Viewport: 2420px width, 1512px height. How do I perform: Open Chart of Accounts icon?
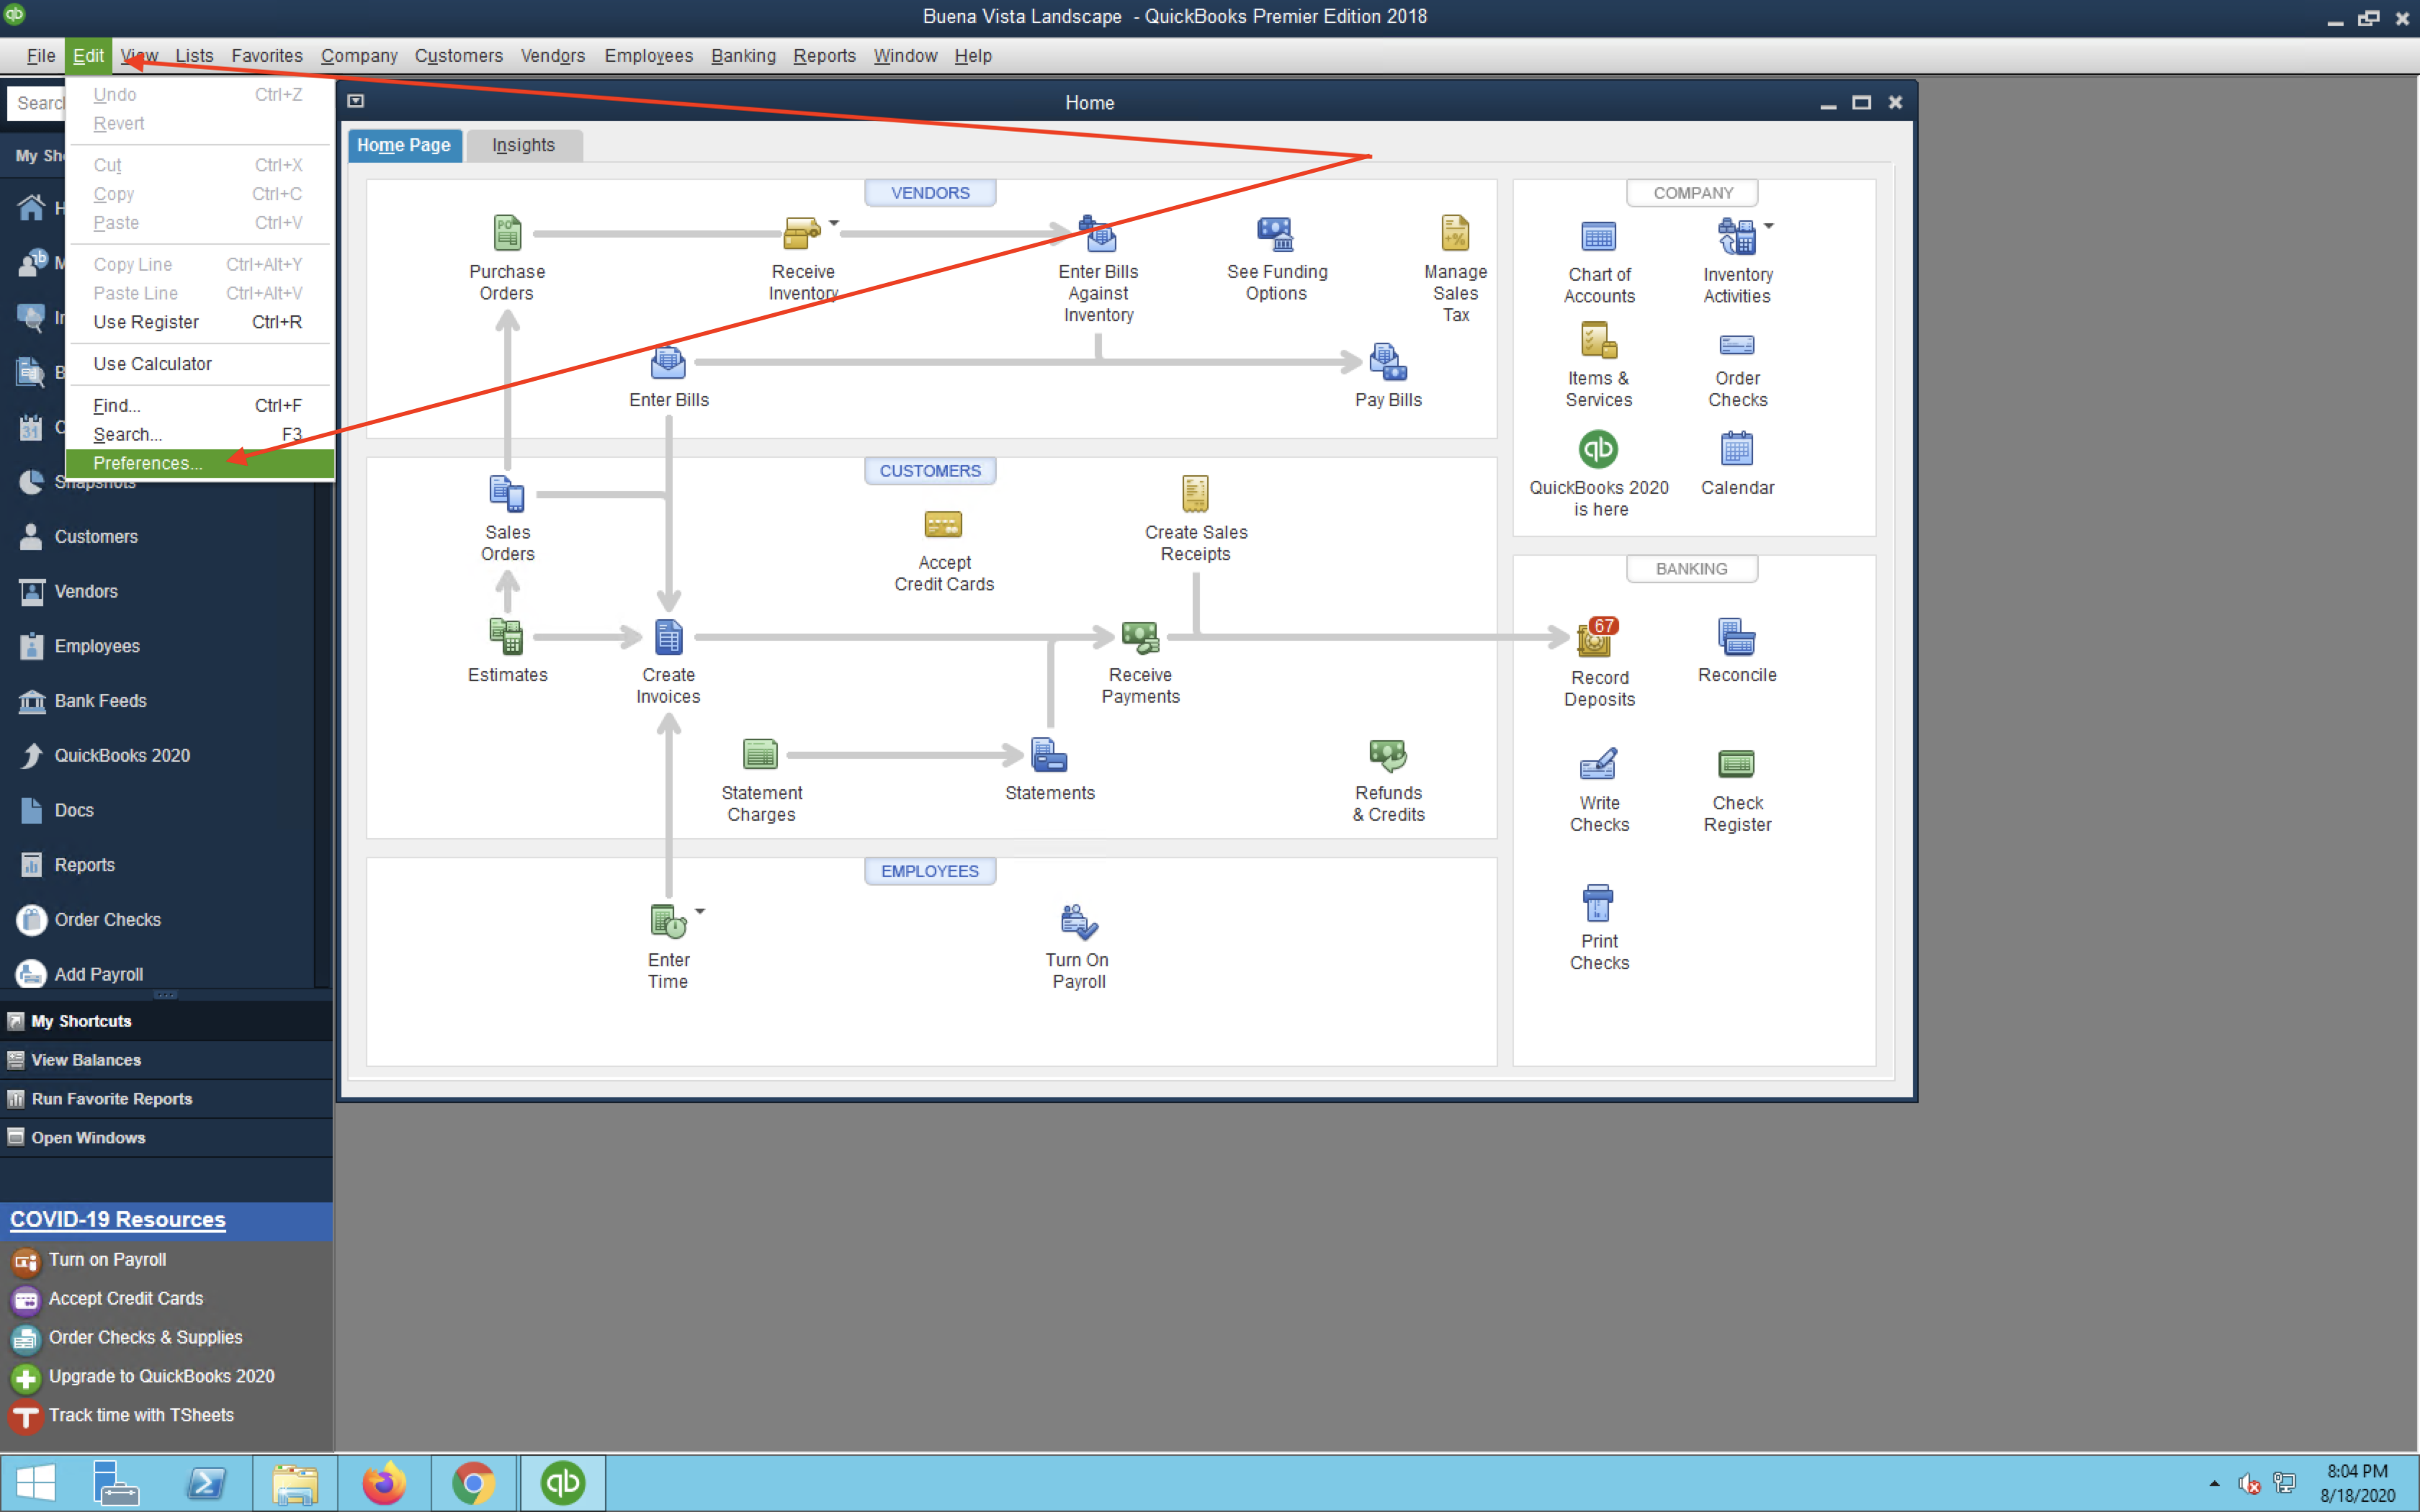[x=1598, y=238]
